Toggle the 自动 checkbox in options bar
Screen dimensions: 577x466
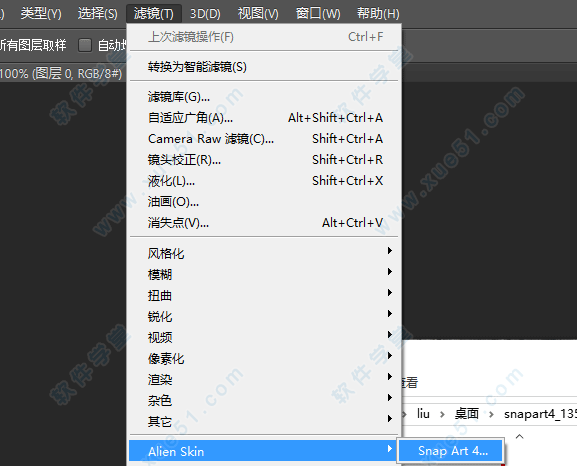tap(85, 45)
